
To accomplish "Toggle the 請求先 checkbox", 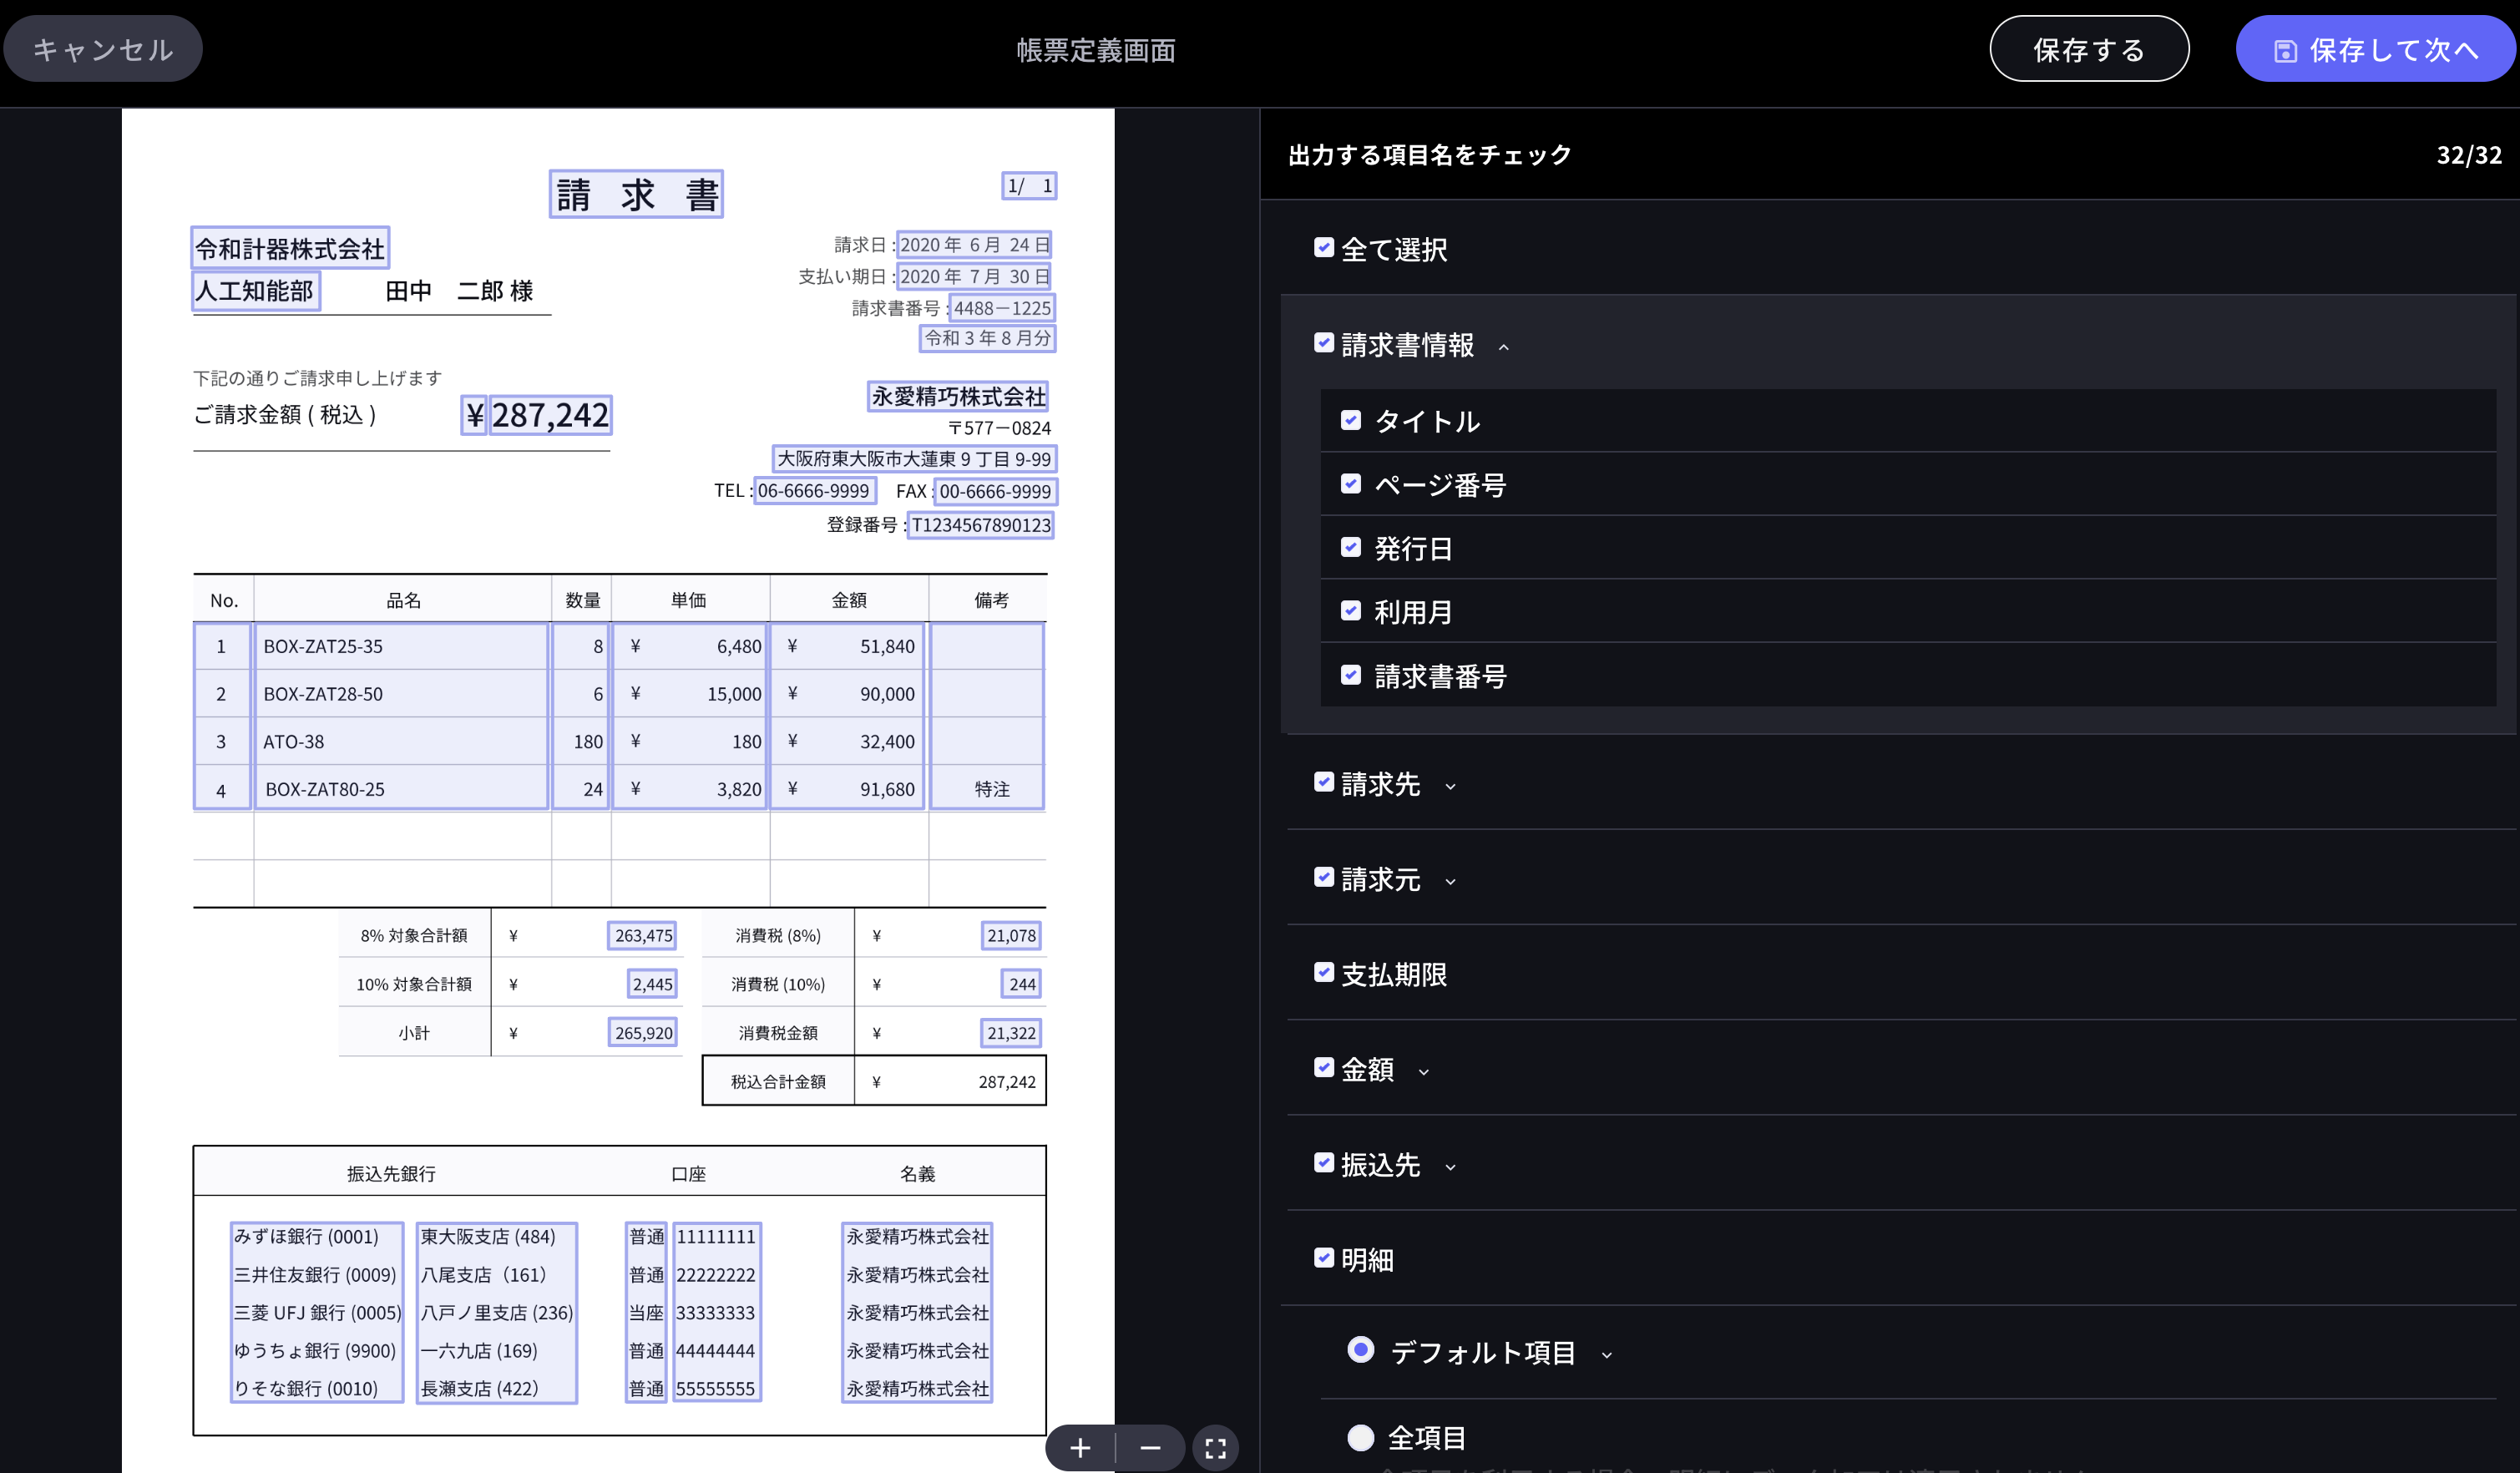I will (1324, 782).
